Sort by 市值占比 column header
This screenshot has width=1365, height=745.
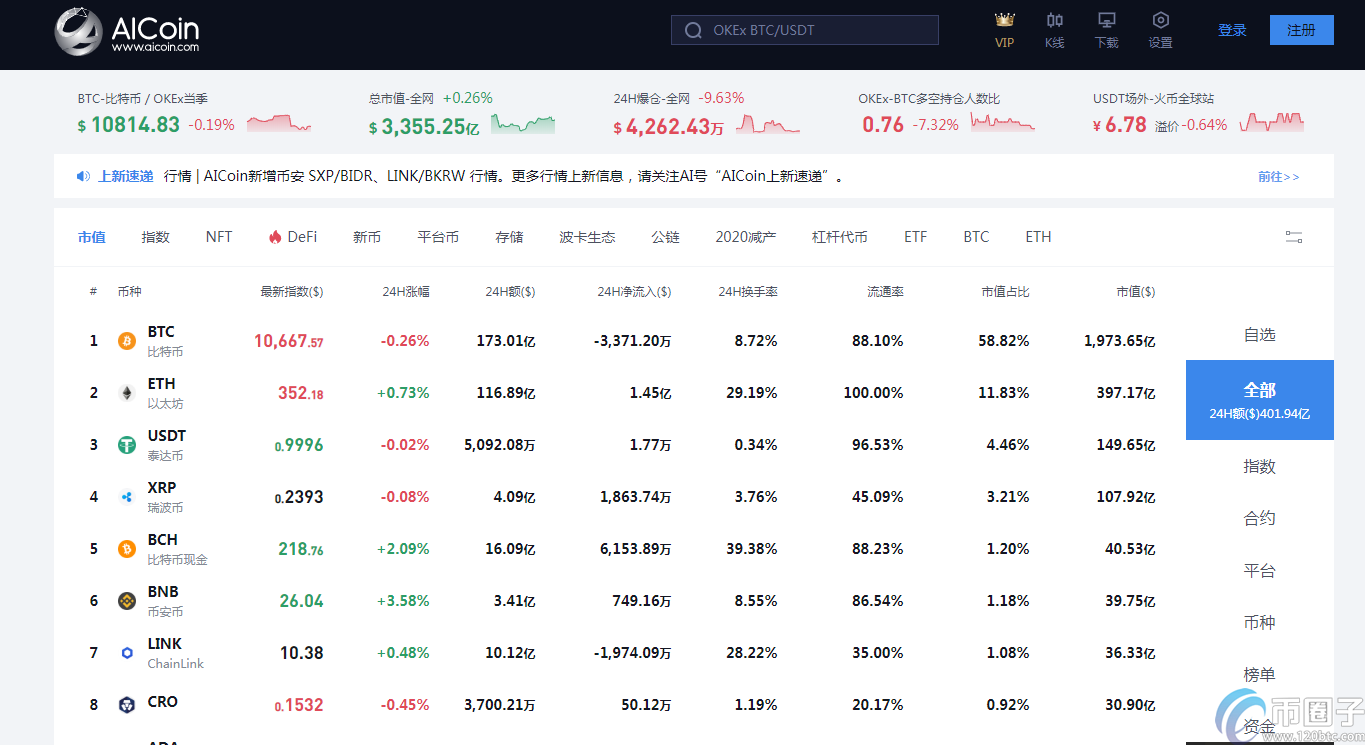coord(1005,292)
